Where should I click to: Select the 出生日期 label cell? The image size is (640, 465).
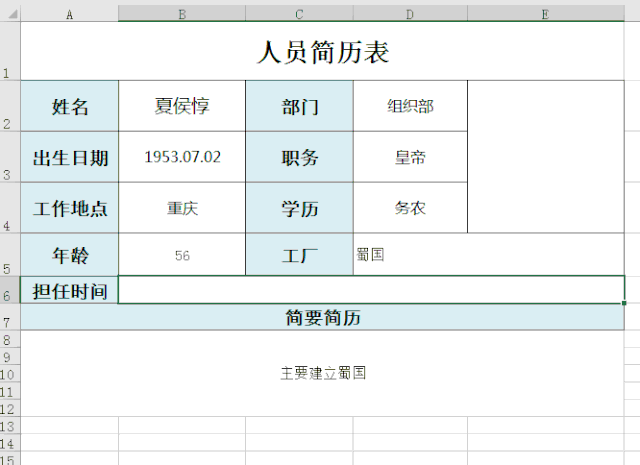pos(69,157)
